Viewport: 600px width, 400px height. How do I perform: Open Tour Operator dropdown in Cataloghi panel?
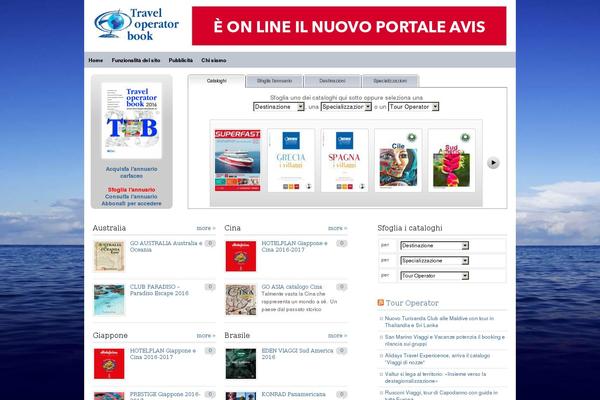pos(413,107)
